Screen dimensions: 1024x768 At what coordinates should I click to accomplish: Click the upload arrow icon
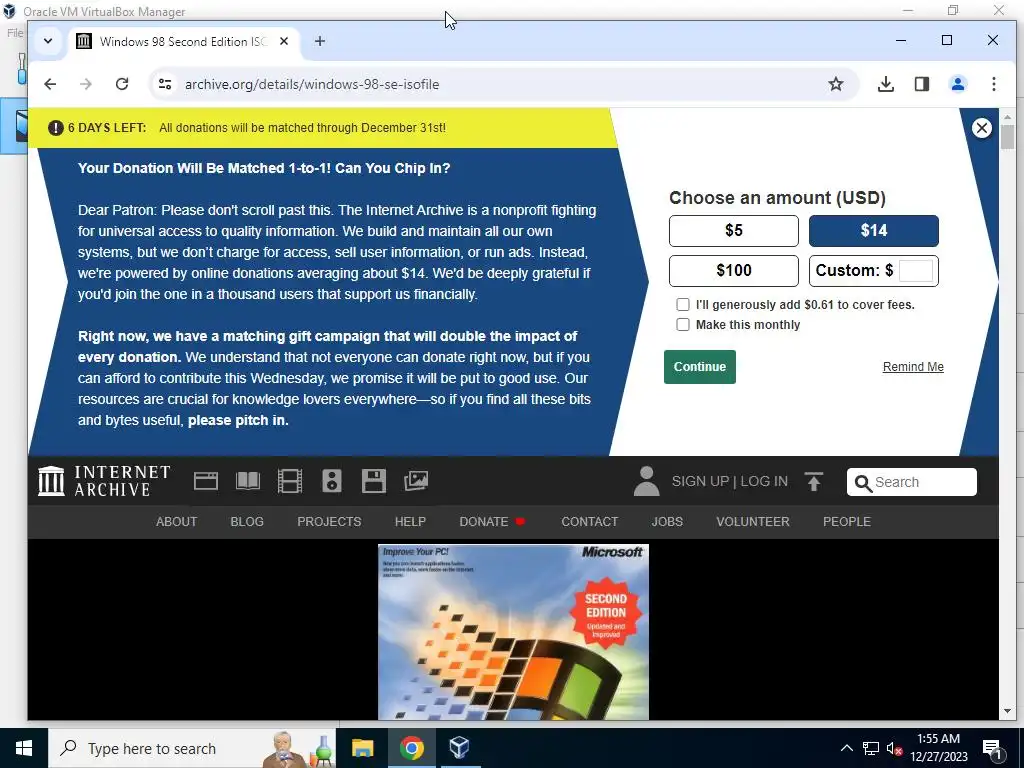coord(814,482)
